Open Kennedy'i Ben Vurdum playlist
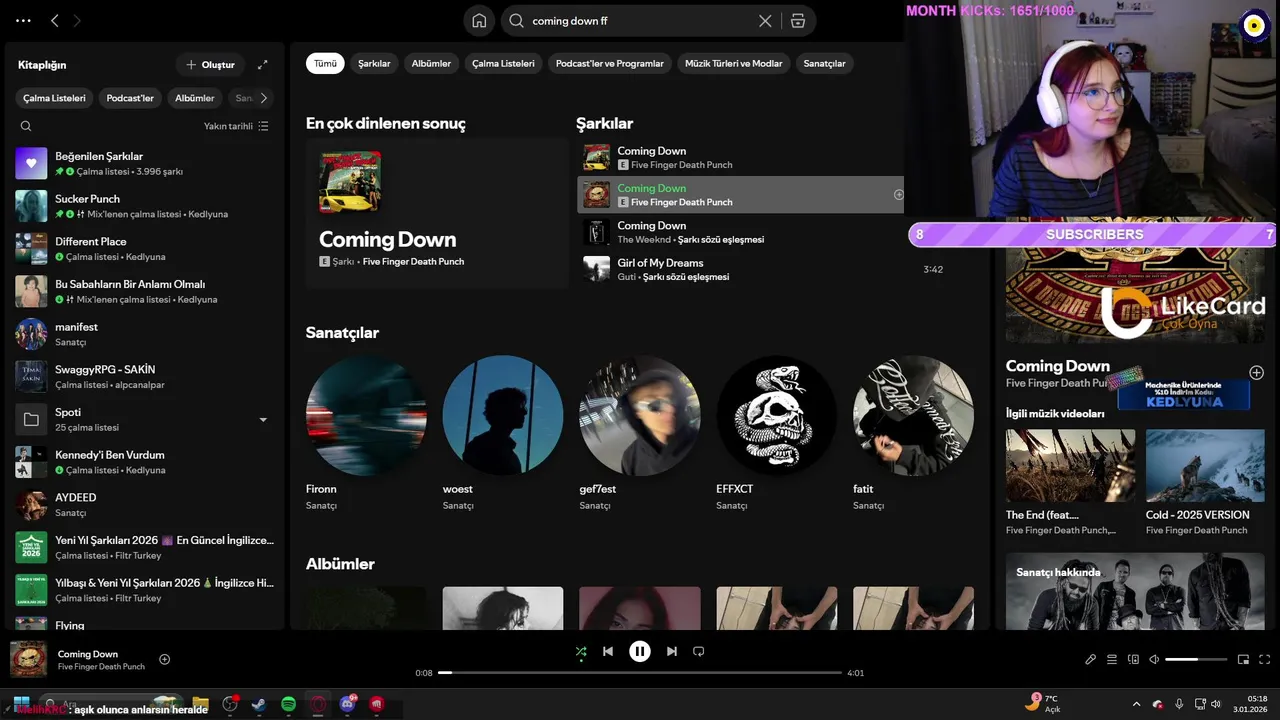1280x720 pixels. point(144,462)
